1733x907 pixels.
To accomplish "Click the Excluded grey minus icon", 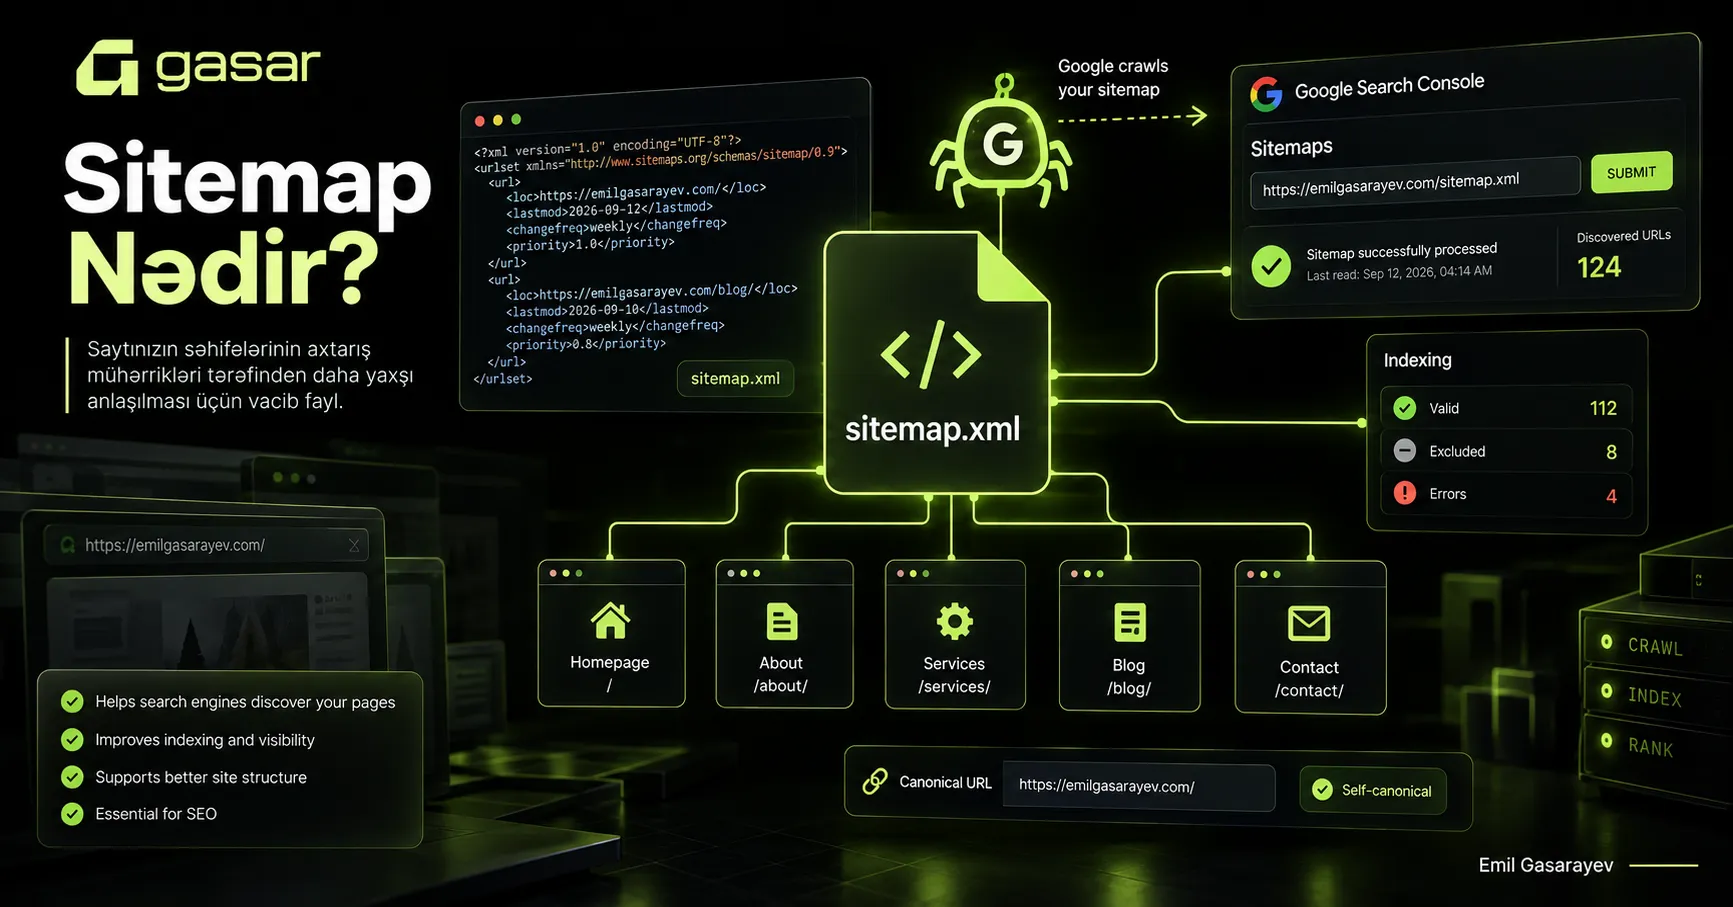I will pos(1405,451).
